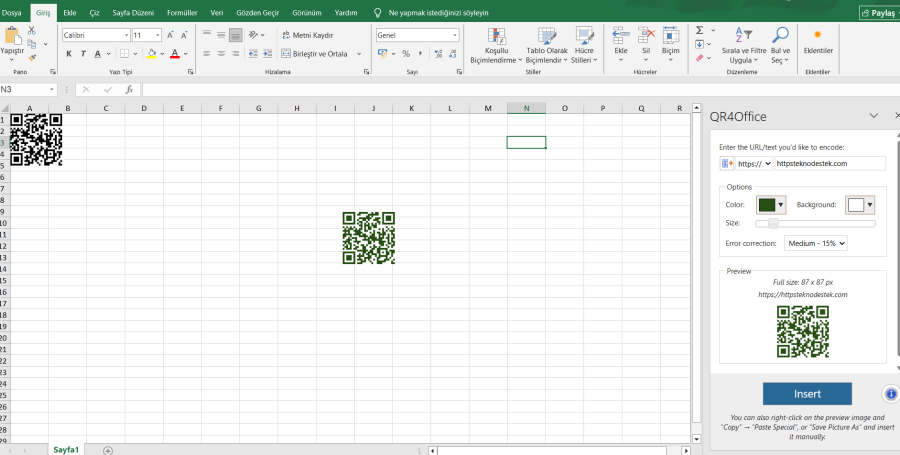Toggle bold K formatting
The image size is (900, 455).
click(x=69, y=54)
